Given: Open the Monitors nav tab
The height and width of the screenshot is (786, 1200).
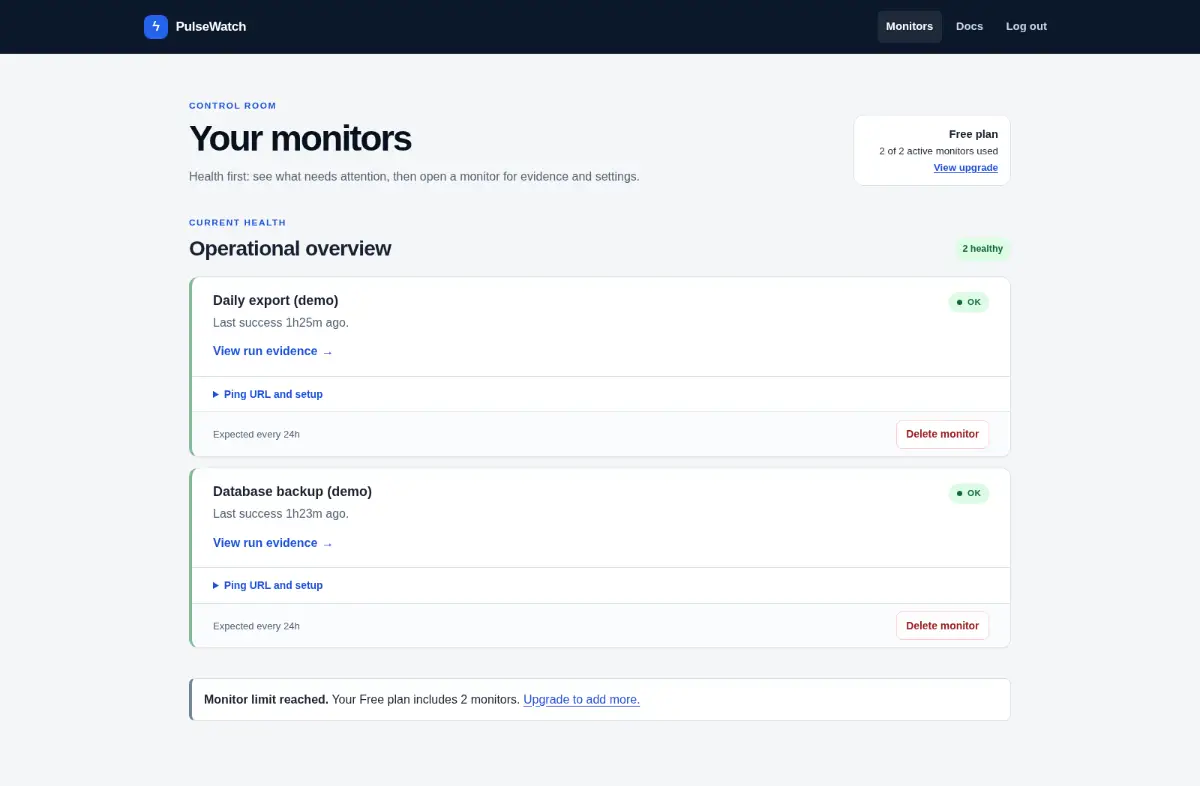Looking at the screenshot, I should 910,27.
